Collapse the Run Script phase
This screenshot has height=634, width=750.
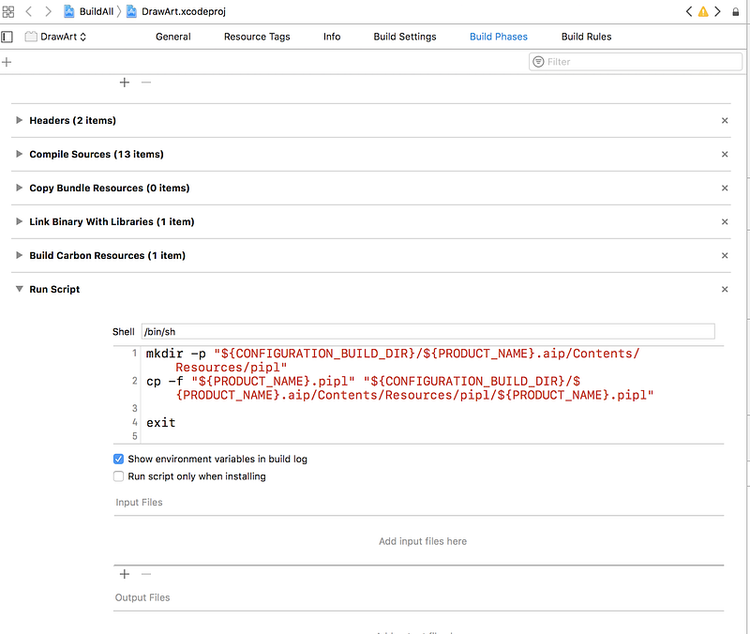pos(19,289)
